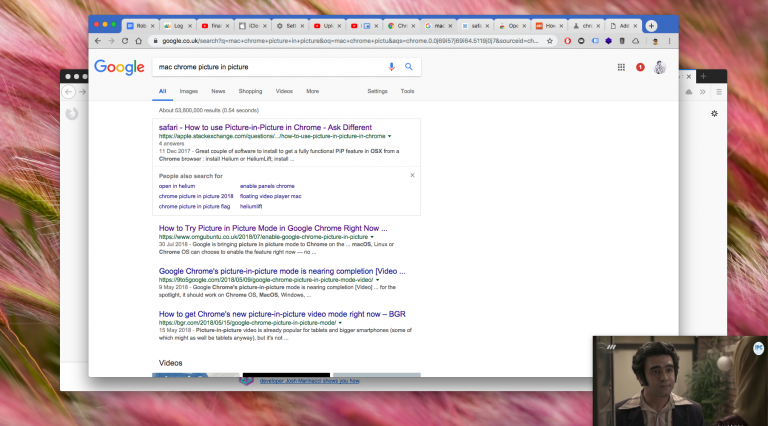
Task: Click the floating picture-in-picture video window
Action: tap(679, 380)
